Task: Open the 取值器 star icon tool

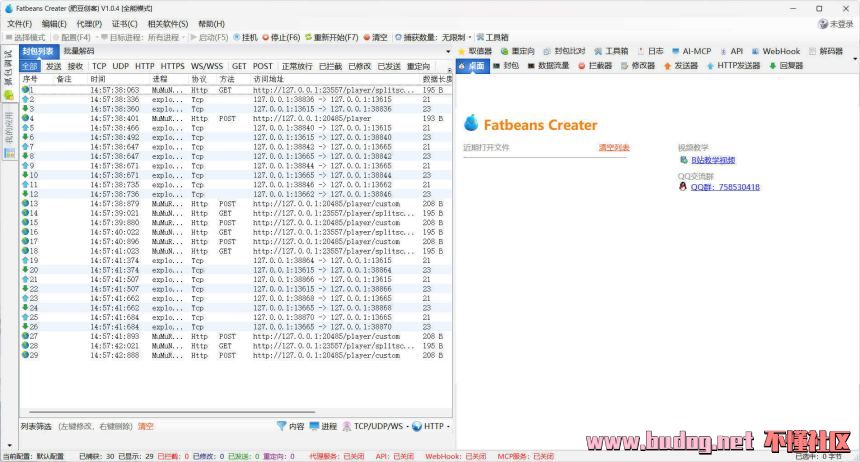Action: [x=475, y=51]
